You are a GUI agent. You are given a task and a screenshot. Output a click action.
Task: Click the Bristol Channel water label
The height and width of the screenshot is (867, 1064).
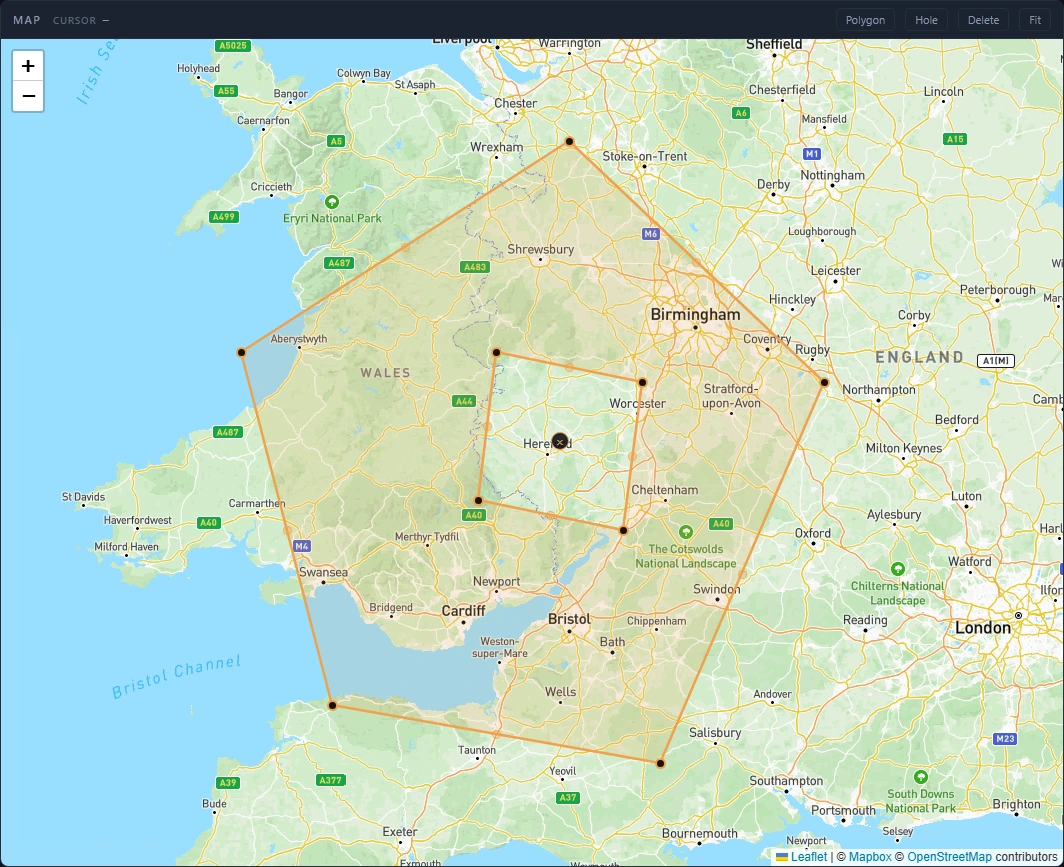tap(176, 677)
